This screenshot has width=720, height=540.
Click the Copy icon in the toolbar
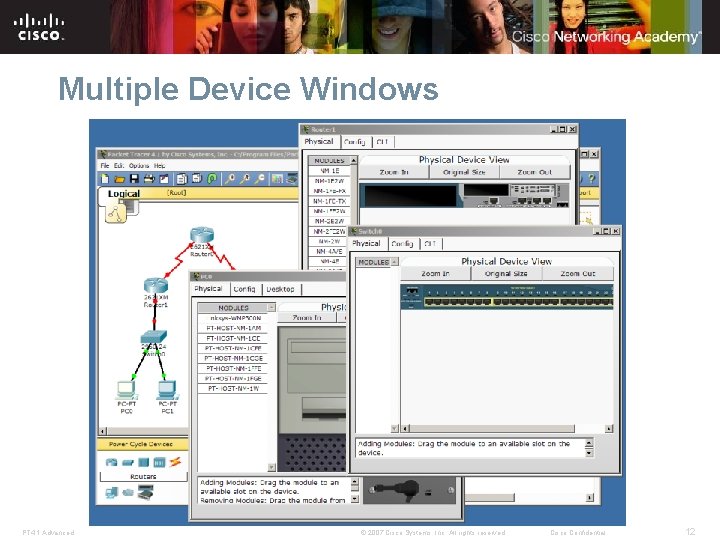(x=182, y=179)
